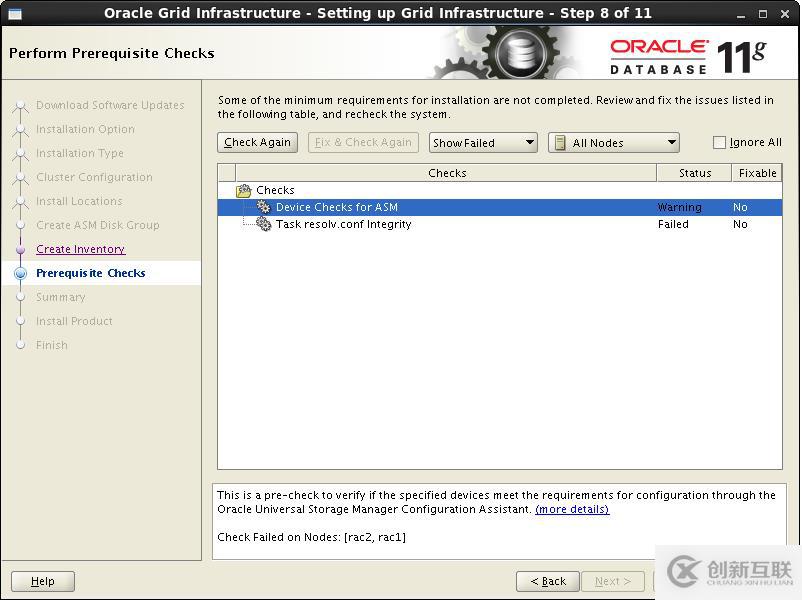Click Fixable No for Device Checks for ASM
This screenshot has width=802, height=600.
(740, 207)
